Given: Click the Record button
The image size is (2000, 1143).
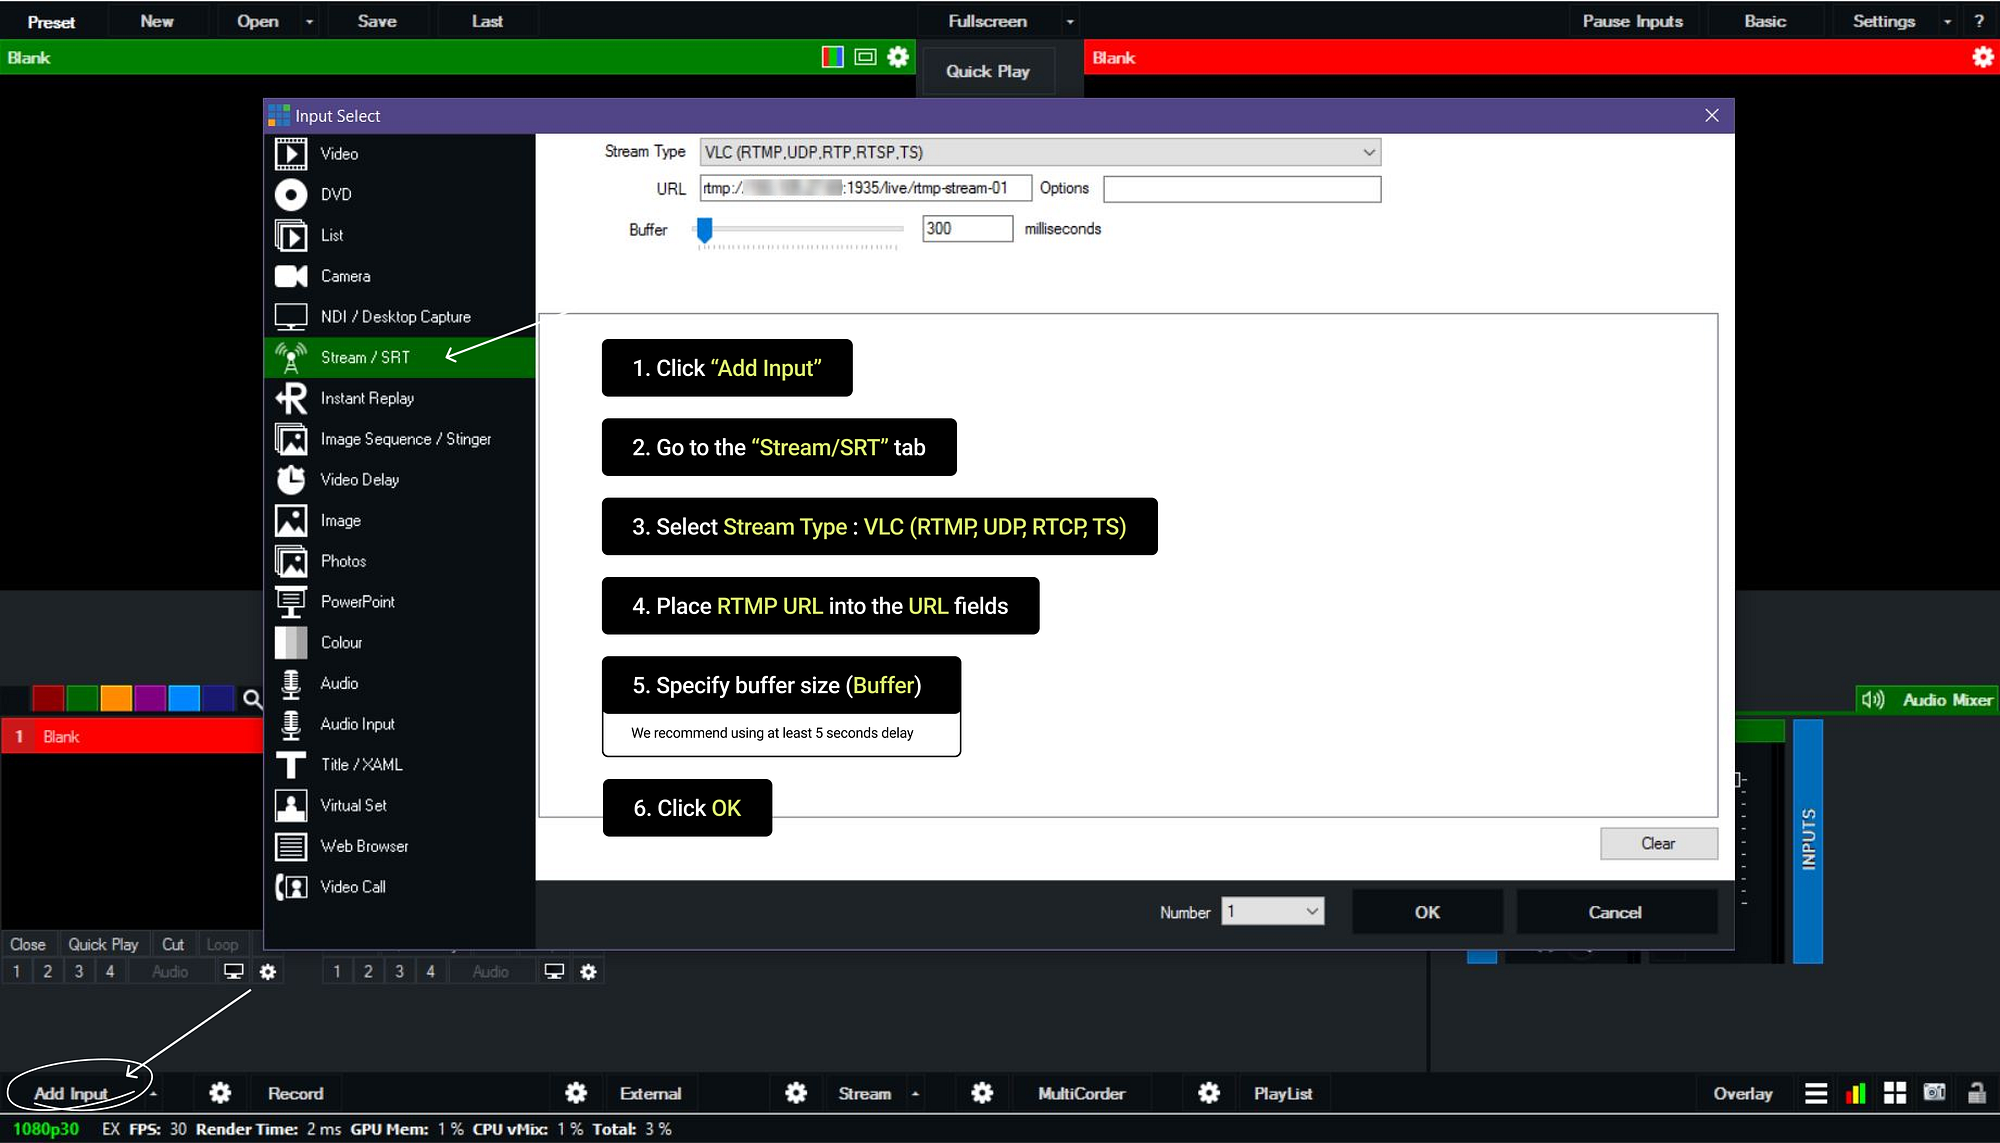Looking at the screenshot, I should coord(296,1094).
